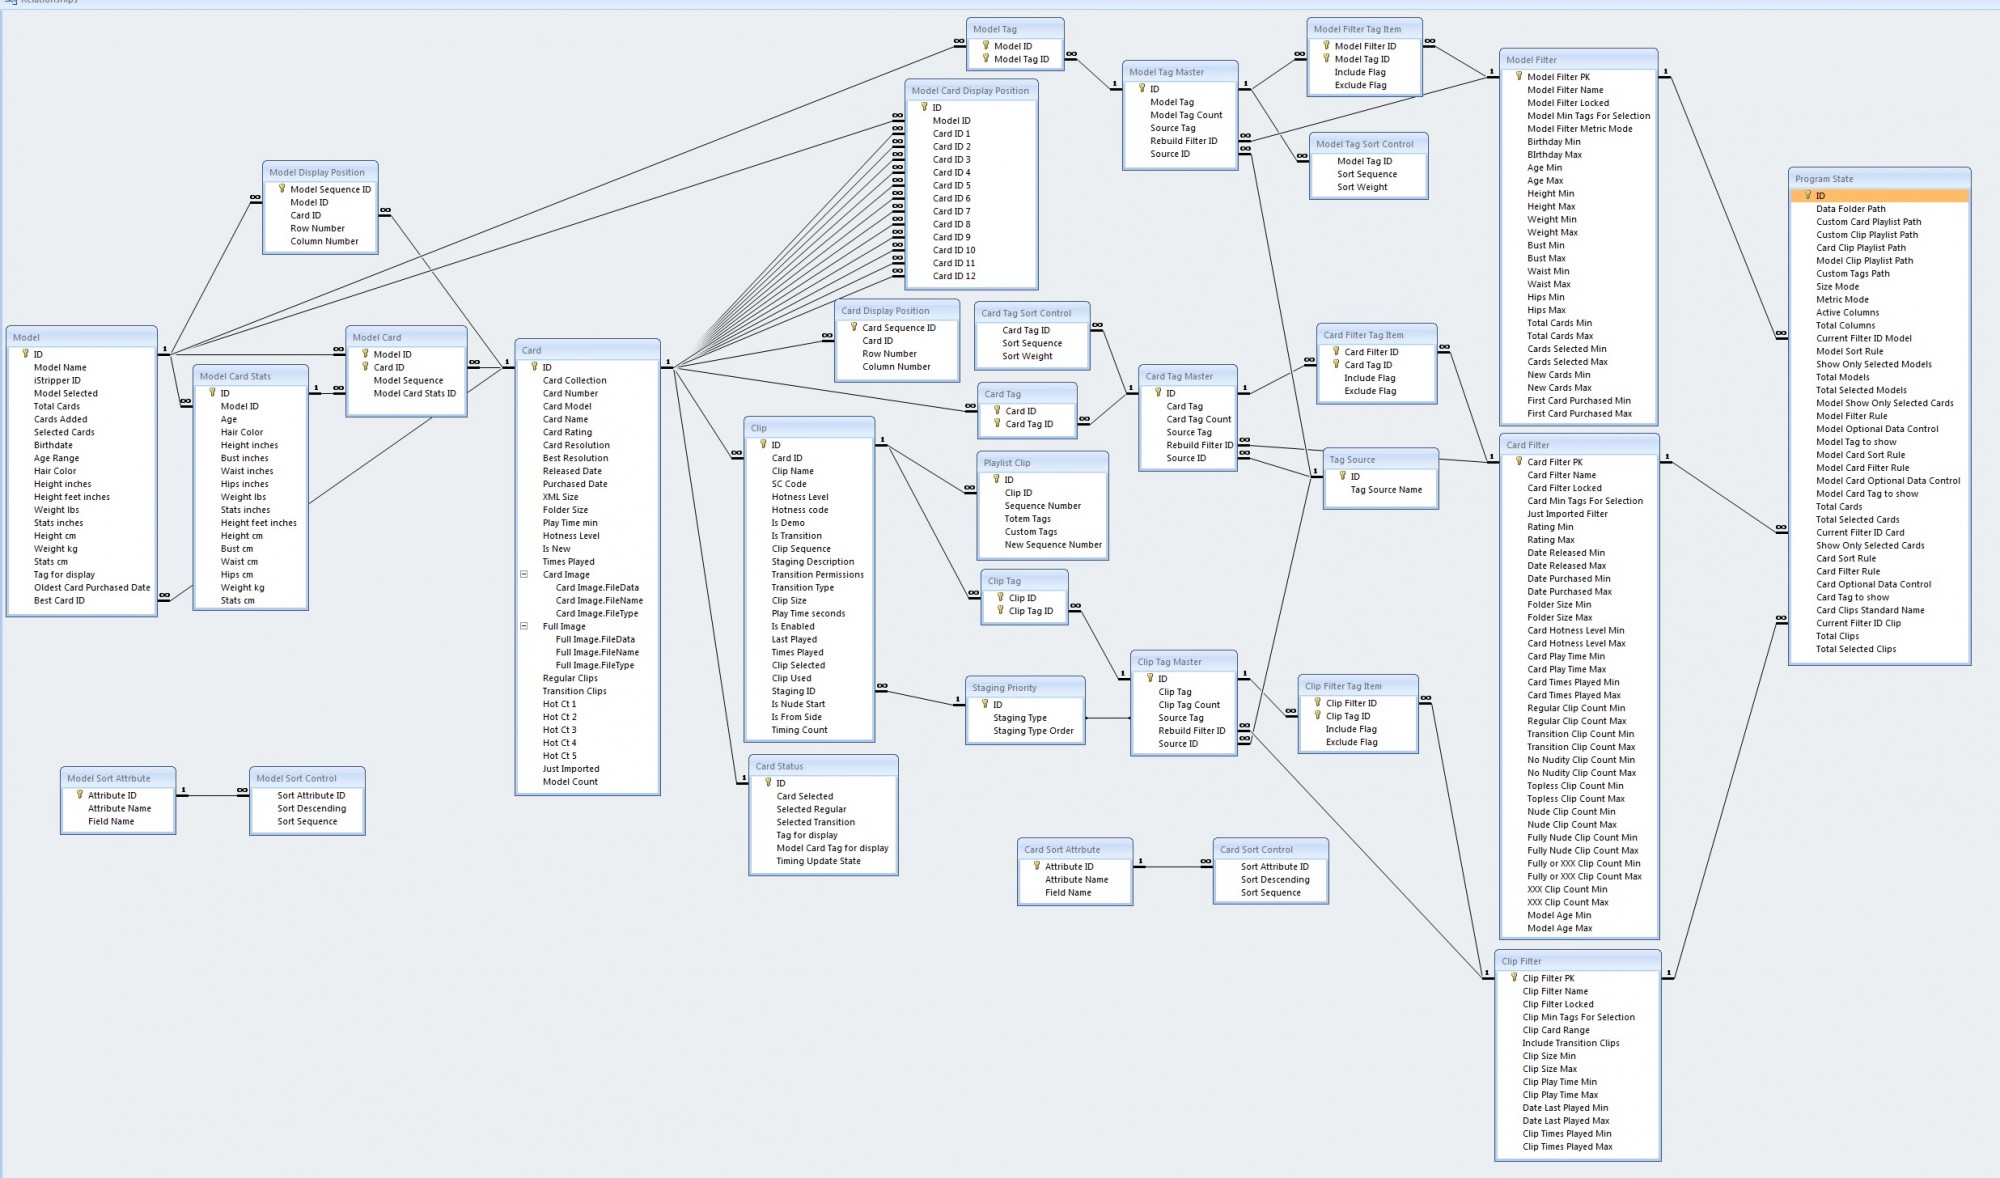Click key icon of Program State ID

point(1807,195)
